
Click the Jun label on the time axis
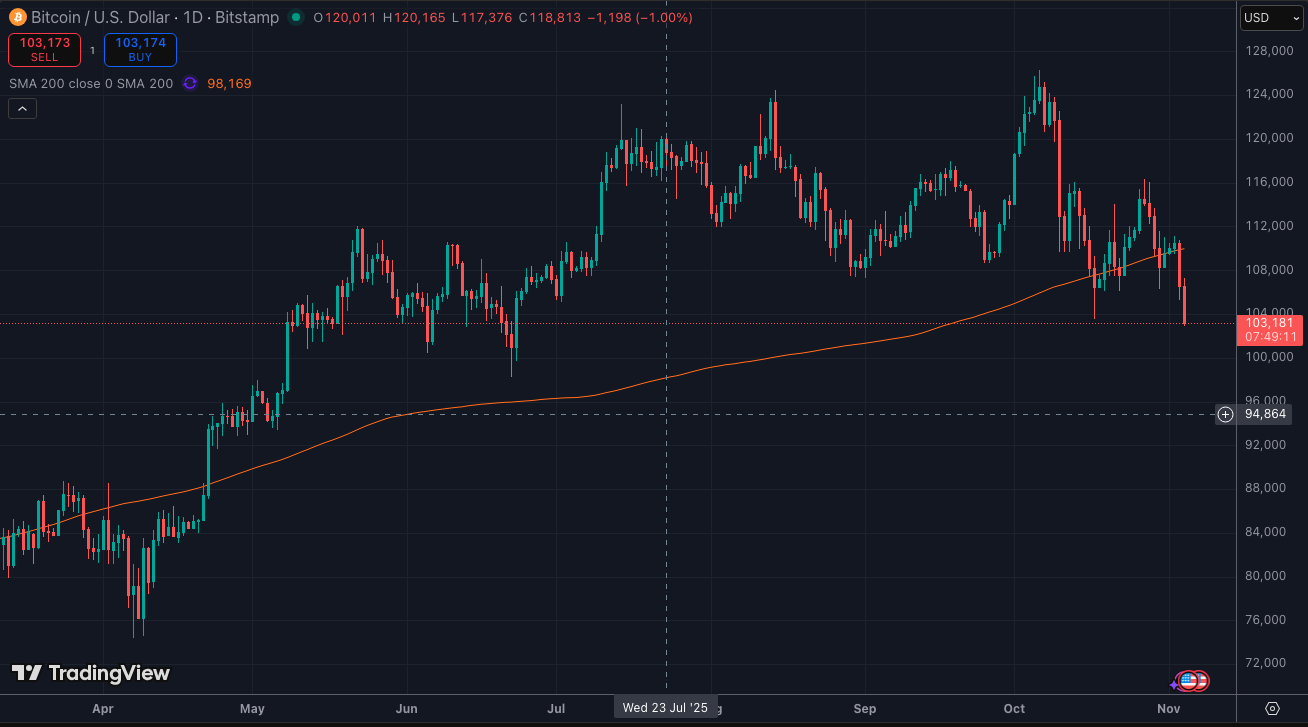[406, 709]
